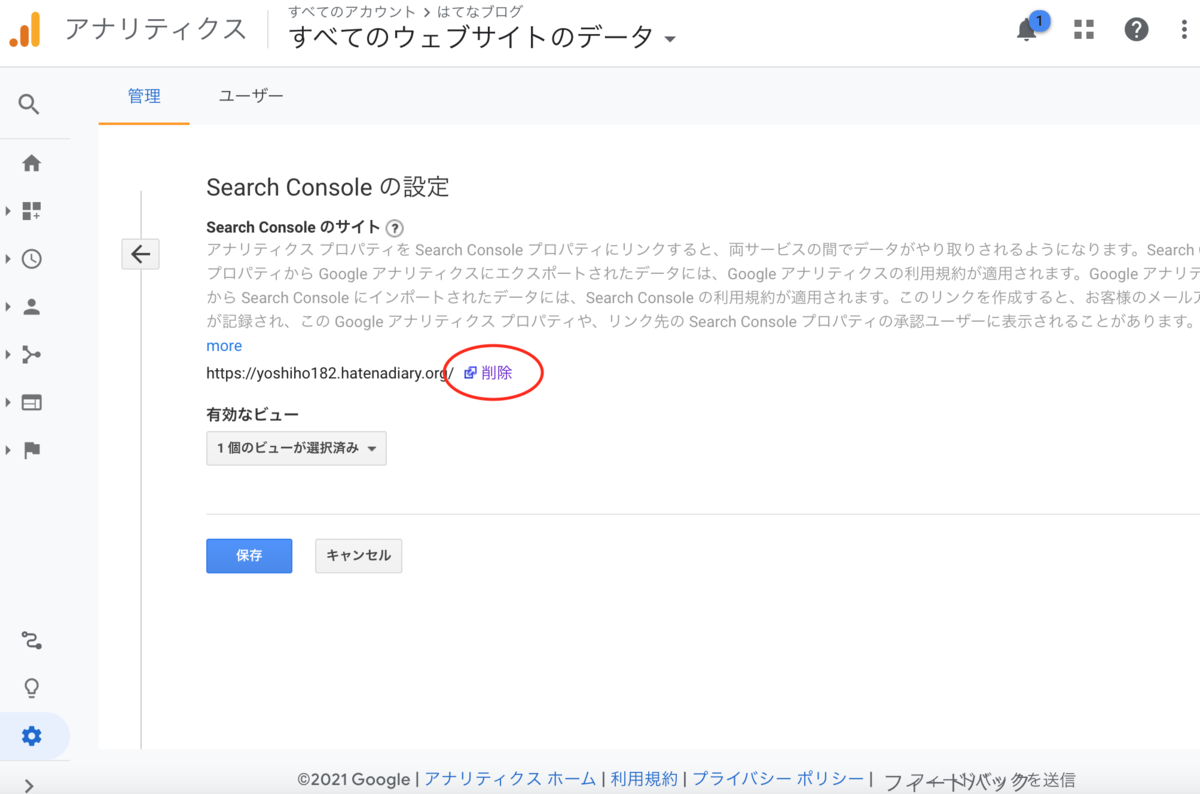Click the back arrow button
The width and height of the screenshot is (1200, 794).
[140, 254]
